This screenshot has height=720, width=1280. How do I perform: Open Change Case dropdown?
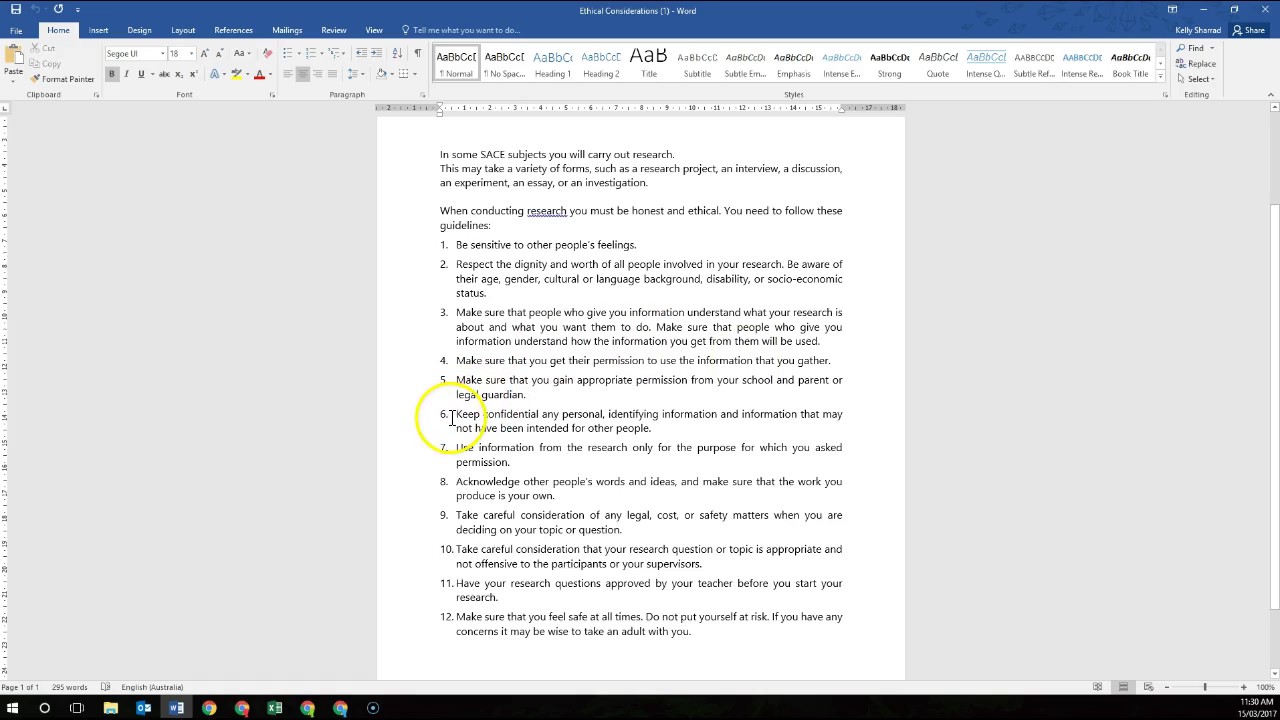click(x=242, y=53)
